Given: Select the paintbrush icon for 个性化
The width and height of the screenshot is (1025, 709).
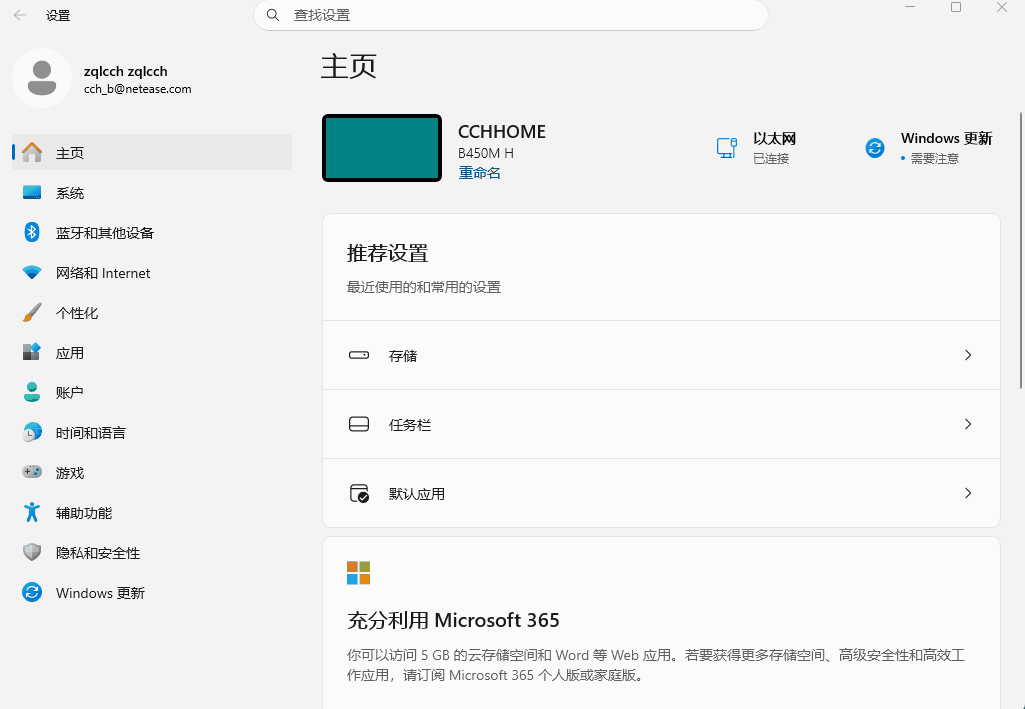Looking at the screenshot, I should click(31, 312).
